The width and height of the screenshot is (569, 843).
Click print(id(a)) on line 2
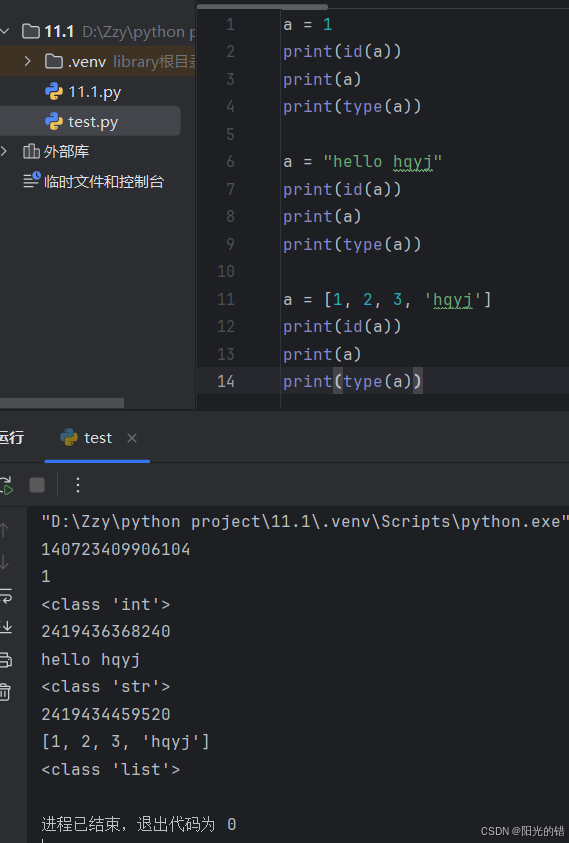(x=342, y=52)
